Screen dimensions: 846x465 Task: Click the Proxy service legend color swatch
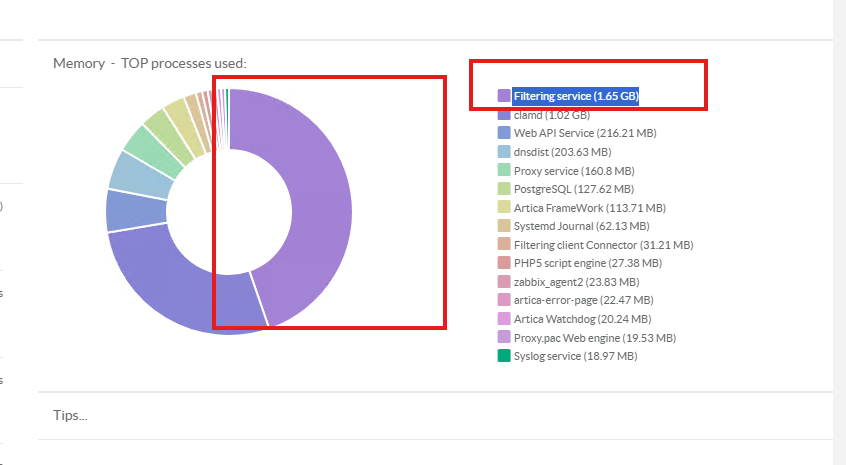click(x=504, y=170)
